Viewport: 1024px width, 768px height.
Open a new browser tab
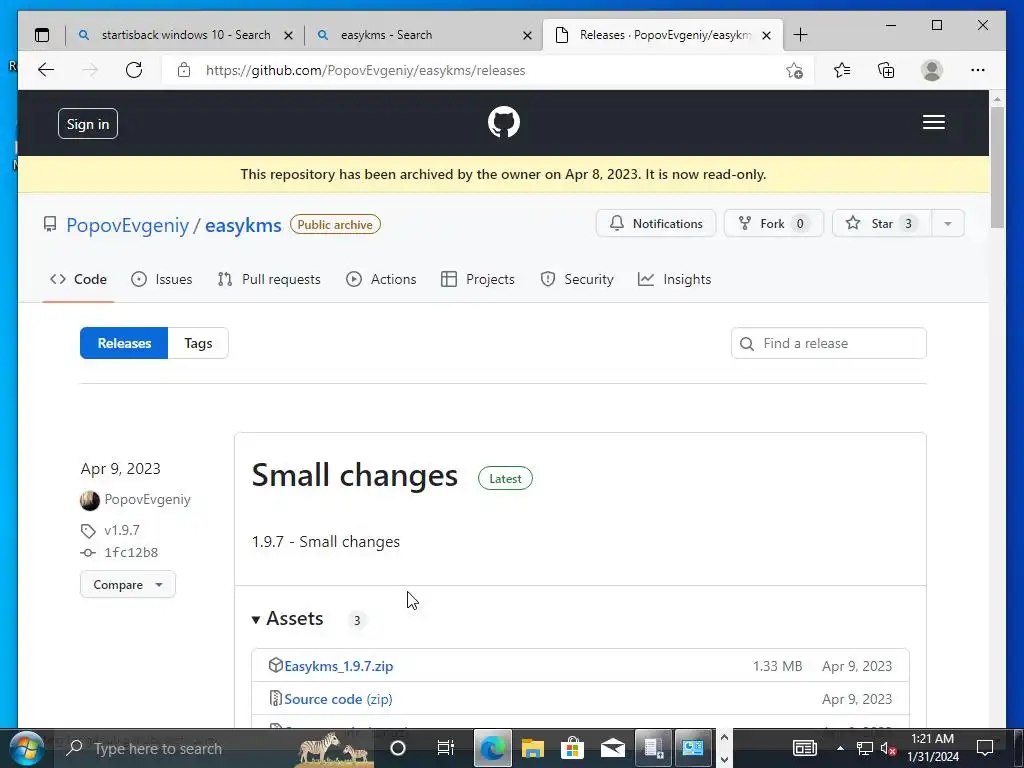pos(800,35)
